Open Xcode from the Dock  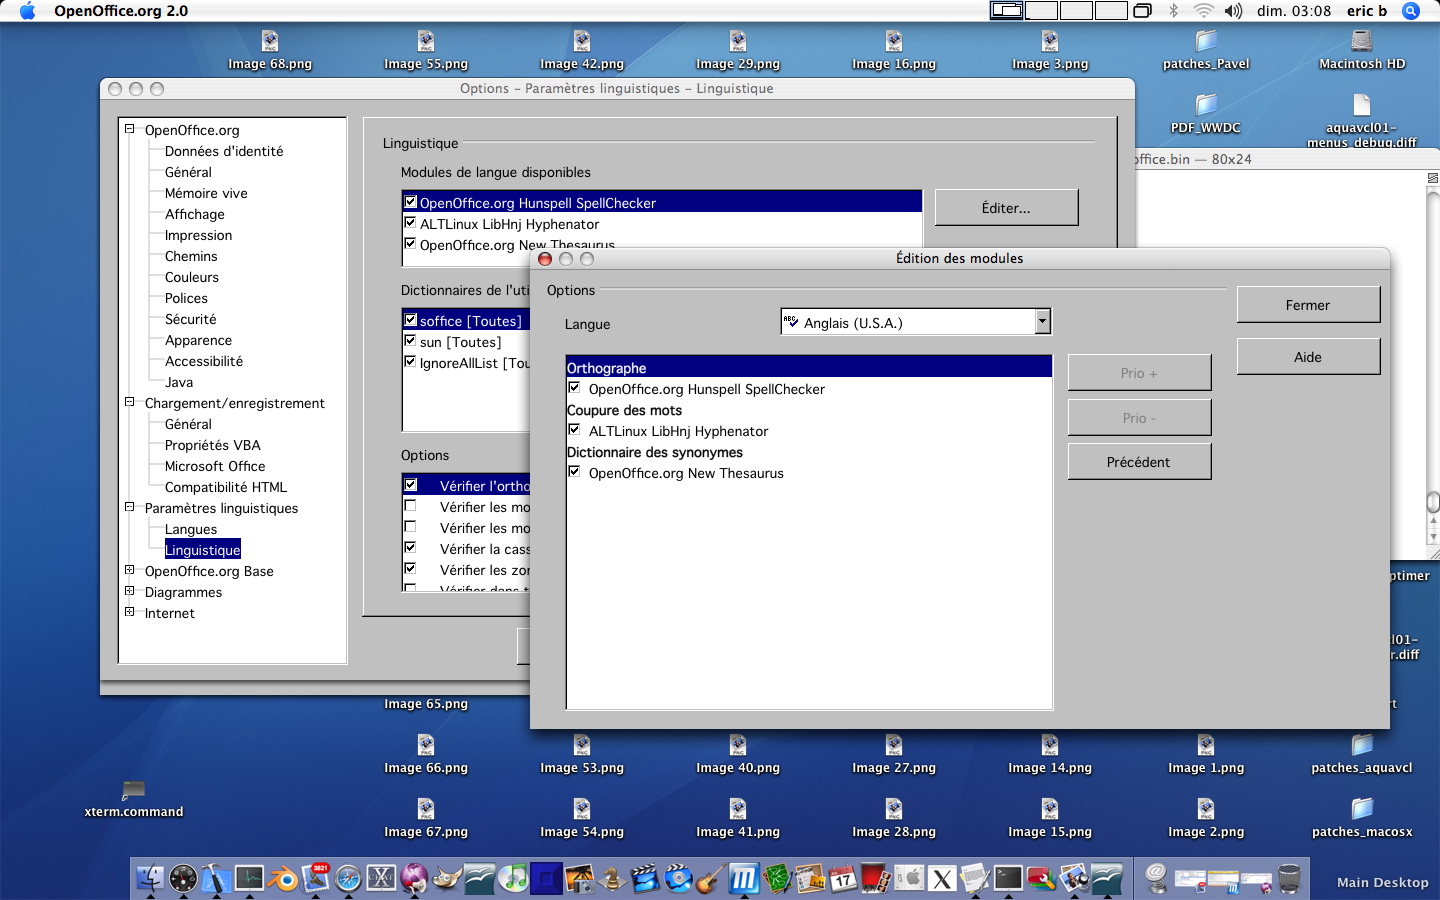click(x=215, y=878)
